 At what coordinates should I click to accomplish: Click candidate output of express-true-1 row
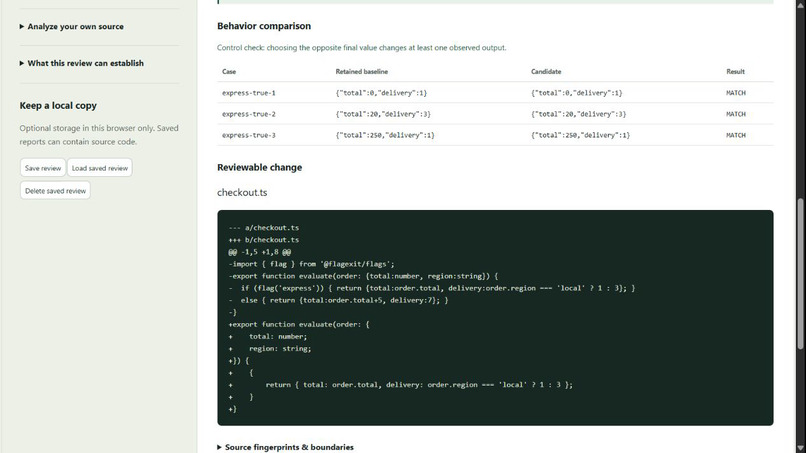pos(577,93)
